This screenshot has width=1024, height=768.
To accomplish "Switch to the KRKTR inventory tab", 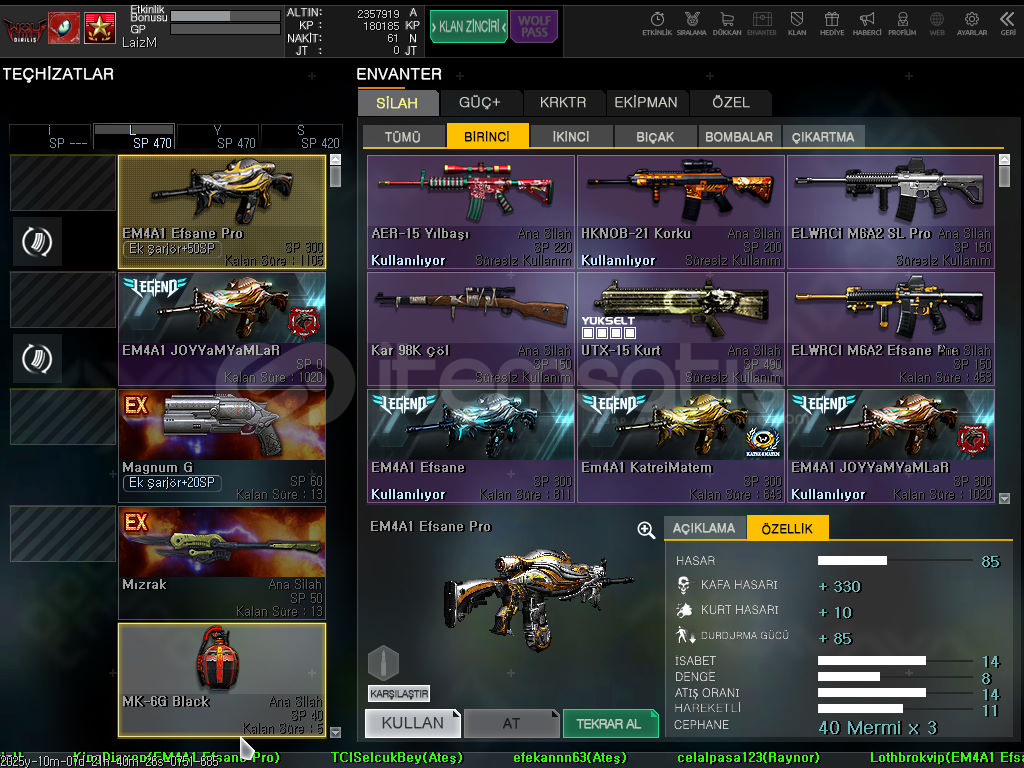I will pyautogui.click(x=563, y=103).
